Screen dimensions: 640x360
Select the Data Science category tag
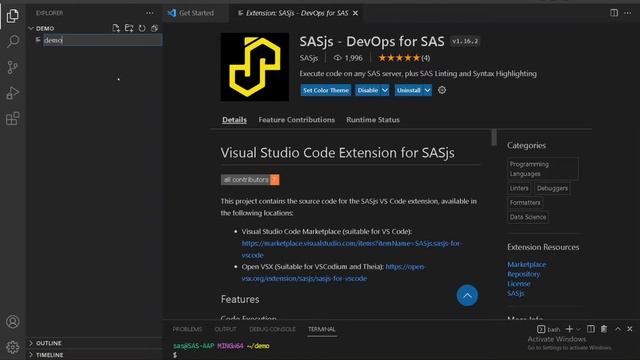tap(528, 217)
